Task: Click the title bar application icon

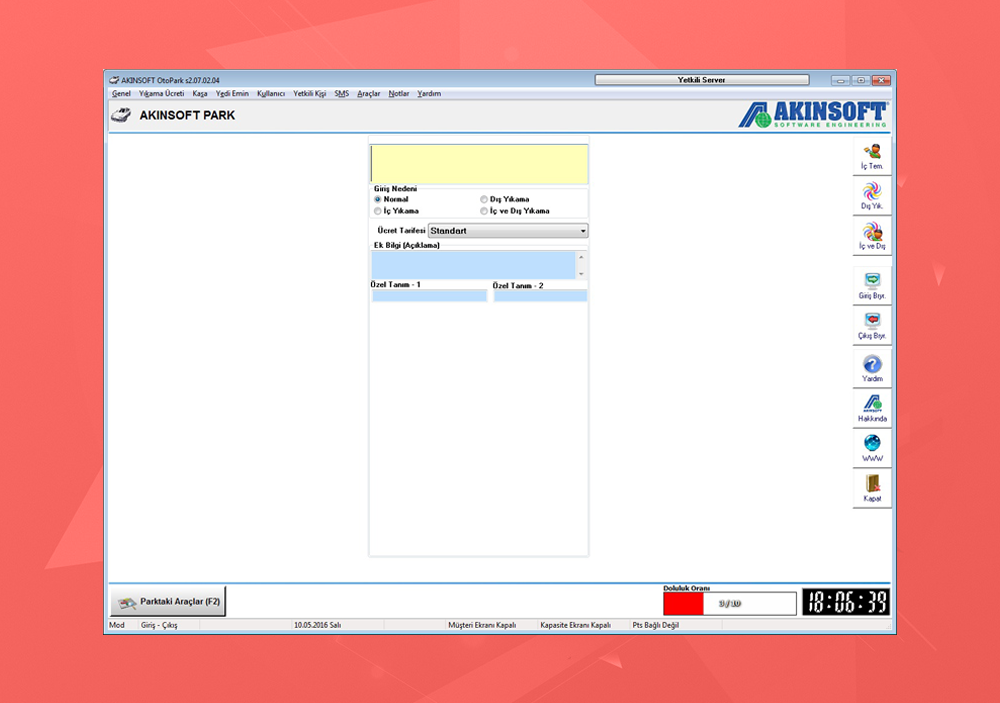Action: point(114,80)
